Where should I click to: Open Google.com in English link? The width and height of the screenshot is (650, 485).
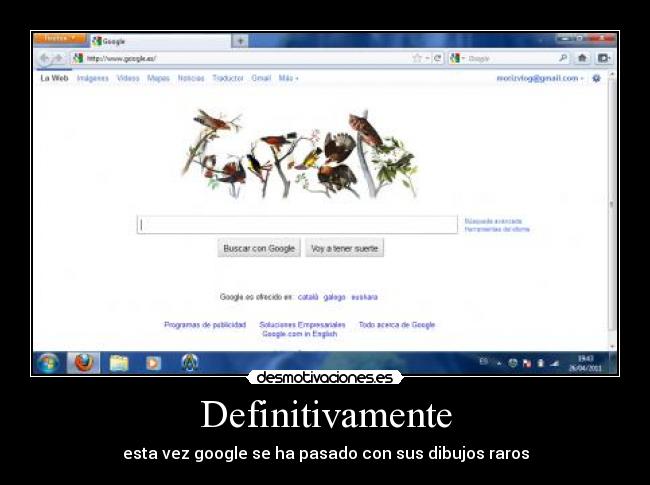299,334
